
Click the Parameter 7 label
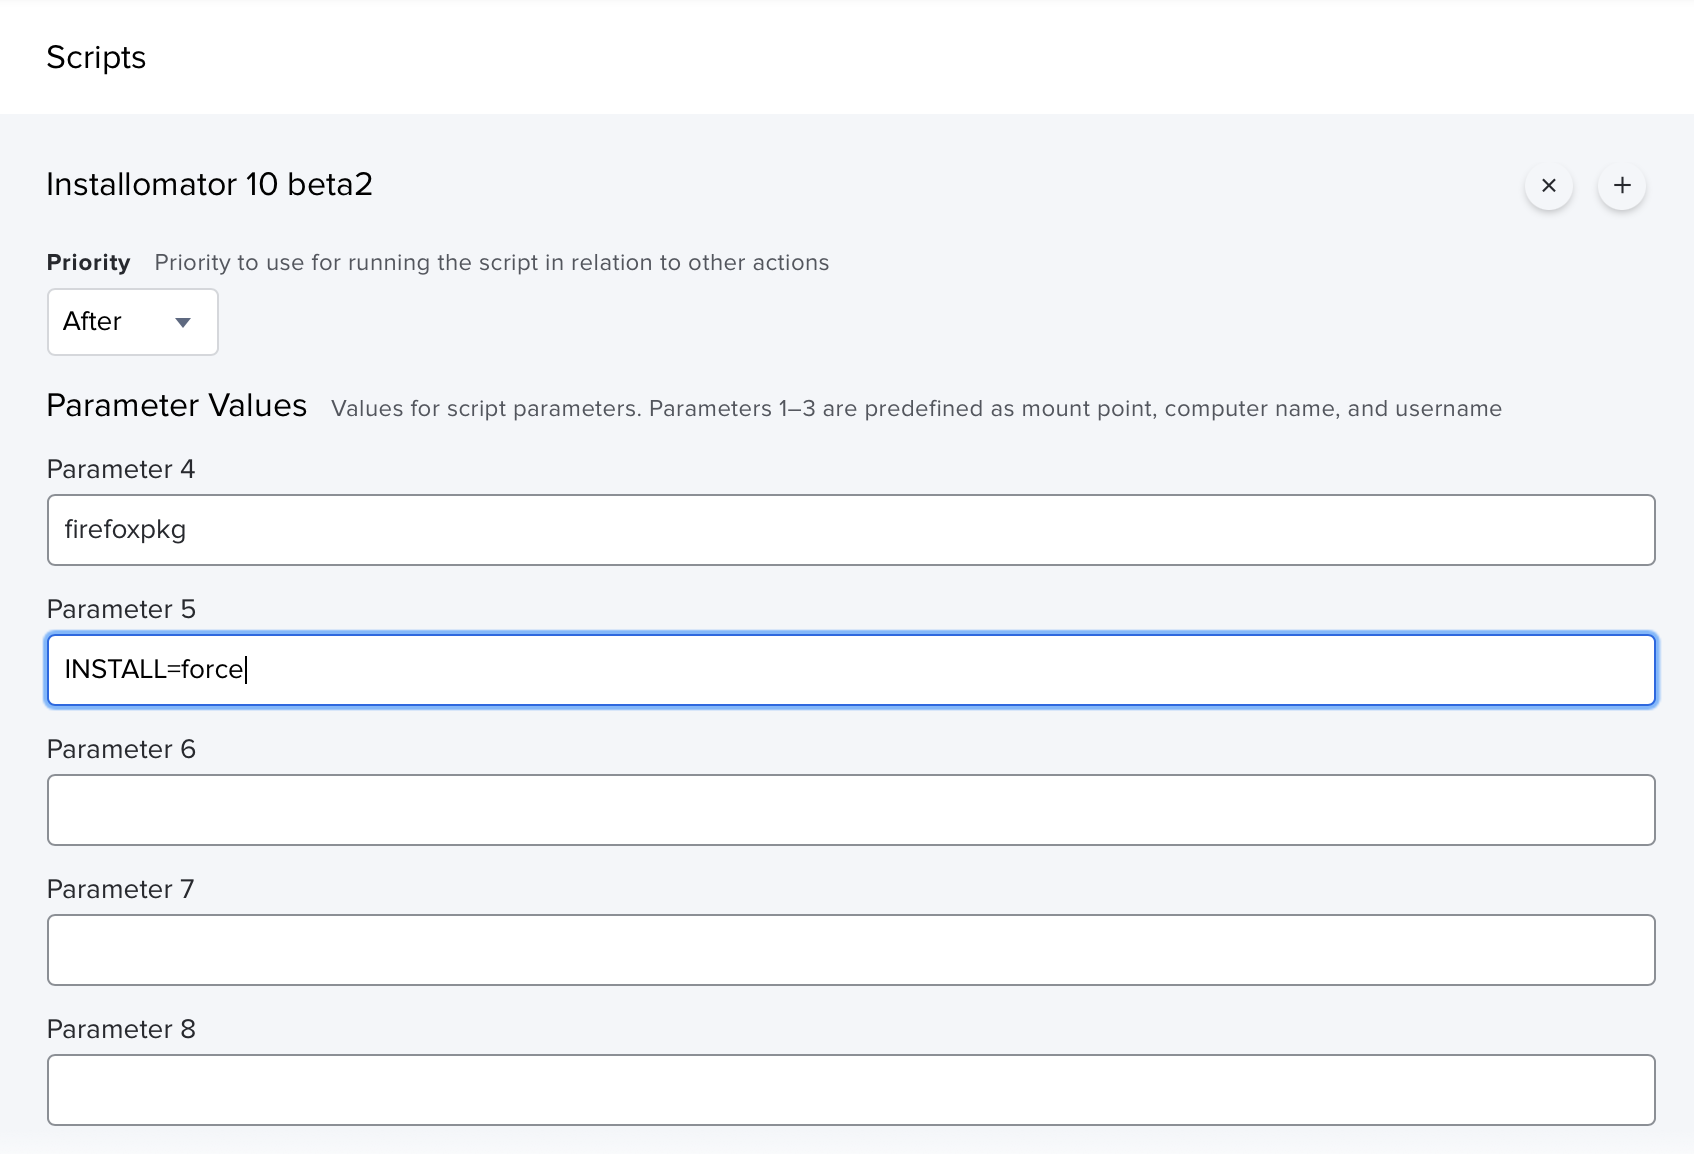click(x=120, y=890)
